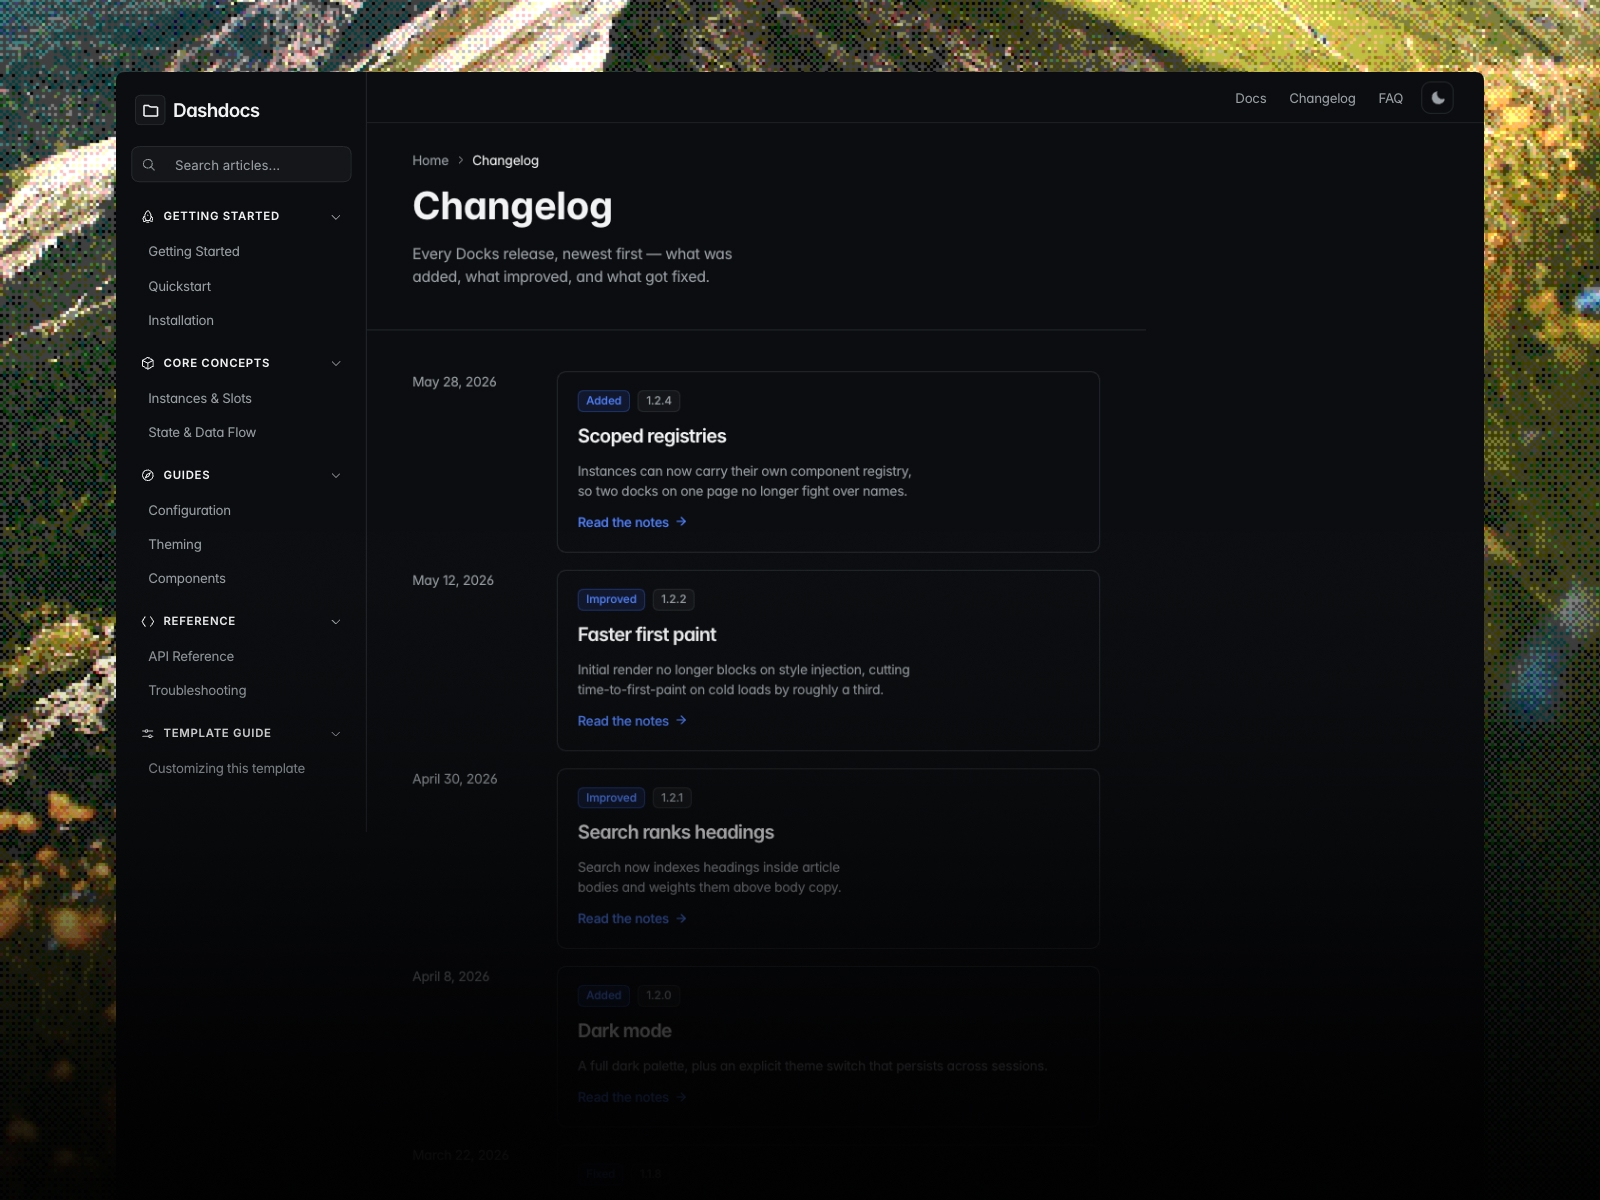Click the Getting Started rocket icon
The image size is (1600, 1200).
(x=148, y=216)
